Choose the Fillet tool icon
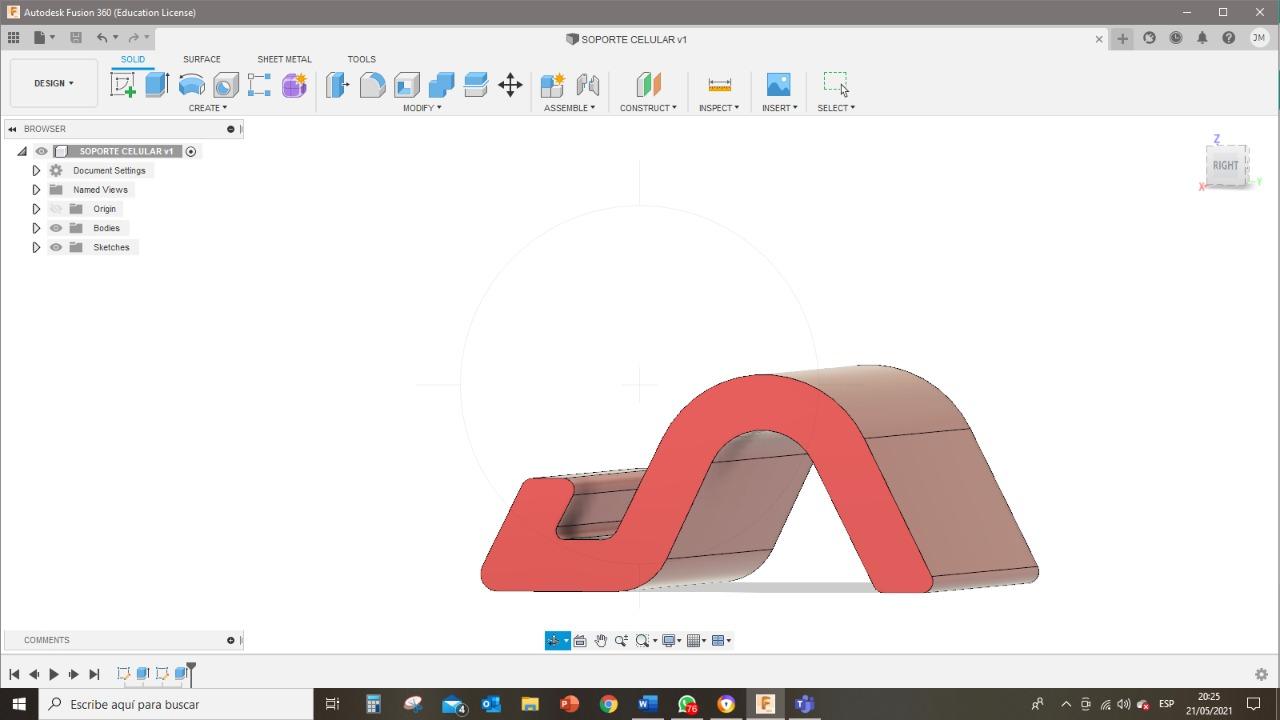This screenshot has height=720, width=1280. (x=372, y=85)
